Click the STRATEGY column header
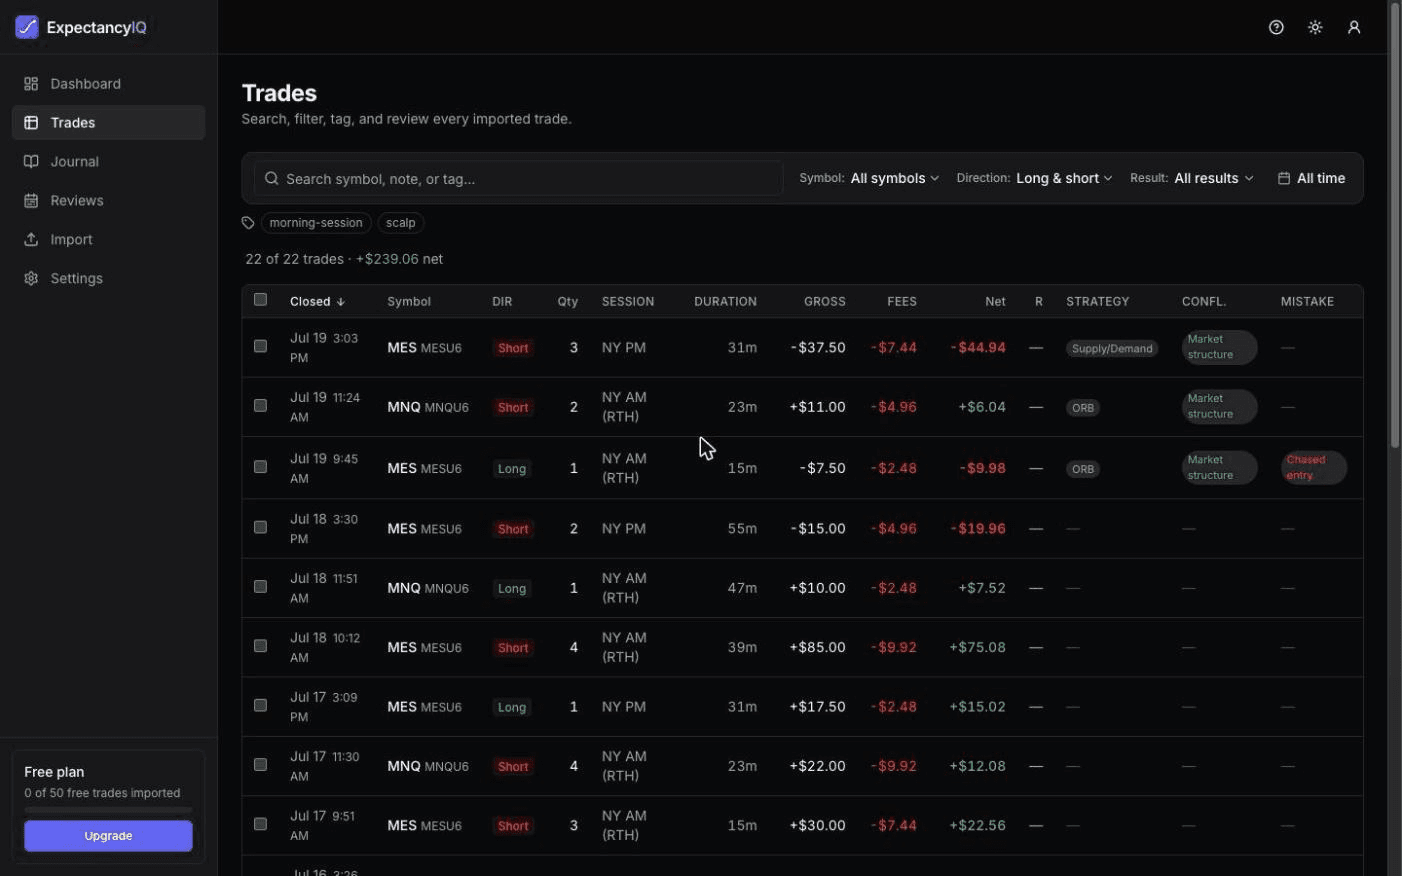 tap(1098, 302)
